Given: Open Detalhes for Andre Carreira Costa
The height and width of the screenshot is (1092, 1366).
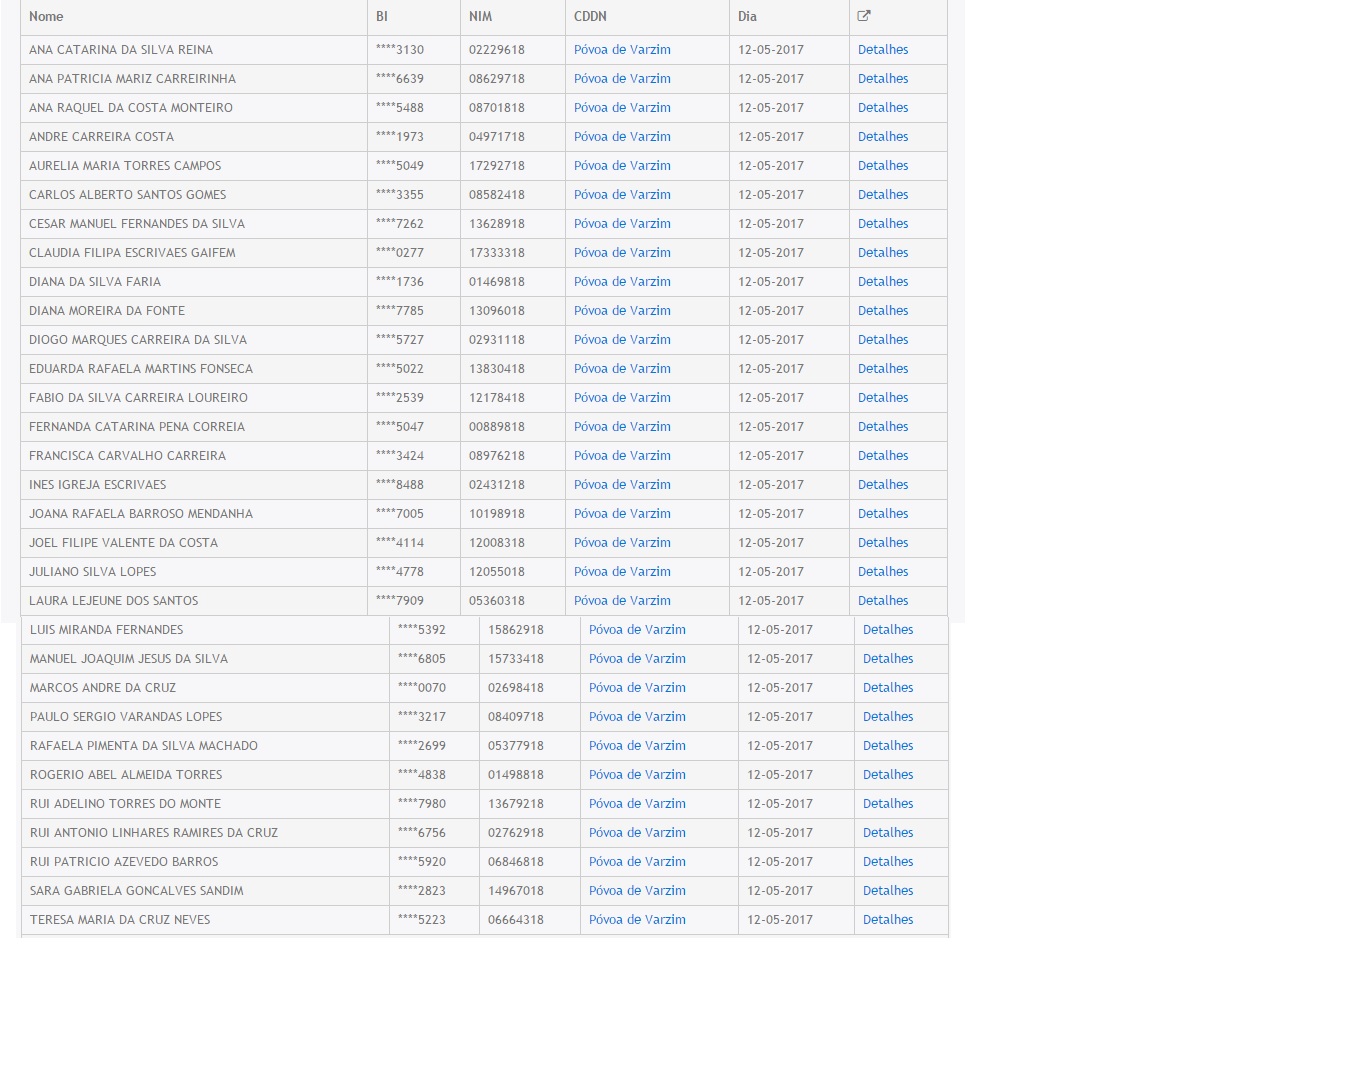Looking at the screenshot, I should coord(883,137).
